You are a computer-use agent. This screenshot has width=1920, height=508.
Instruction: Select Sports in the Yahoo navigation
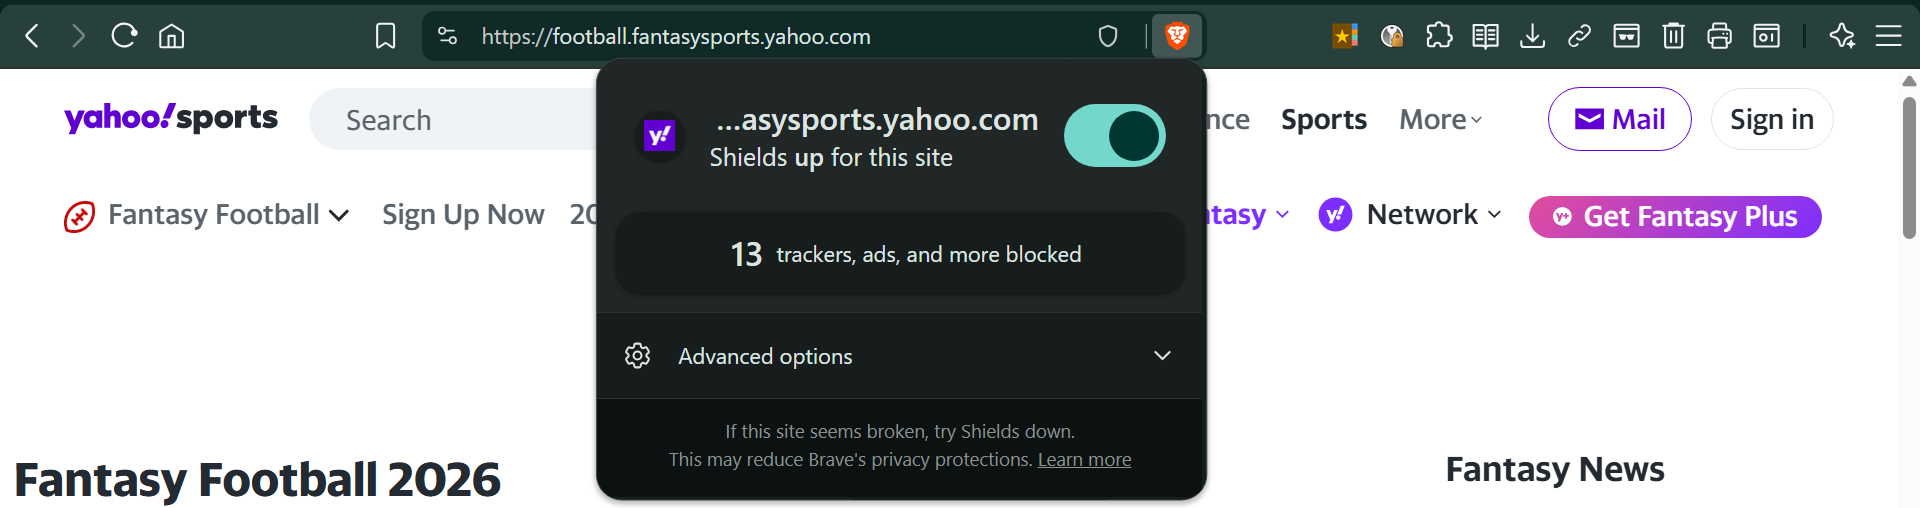1323,120
